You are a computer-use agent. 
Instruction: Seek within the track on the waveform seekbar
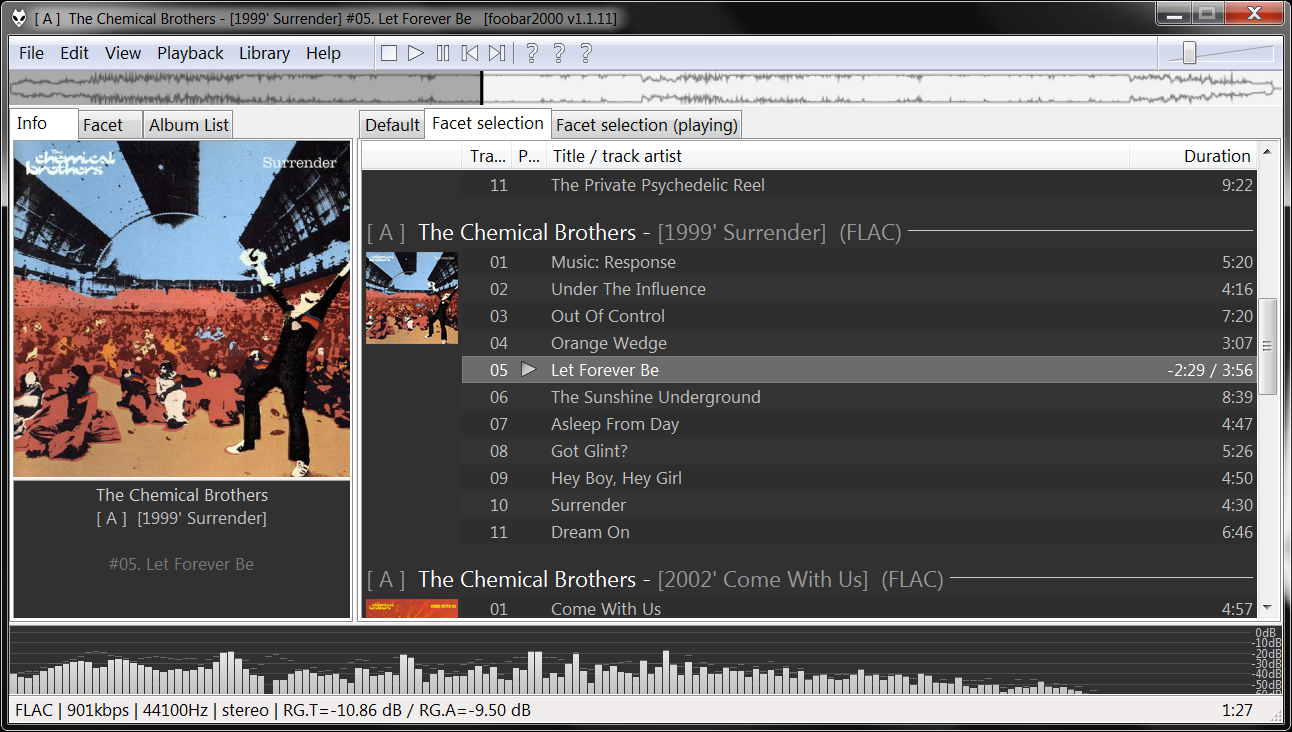point(645,87)
